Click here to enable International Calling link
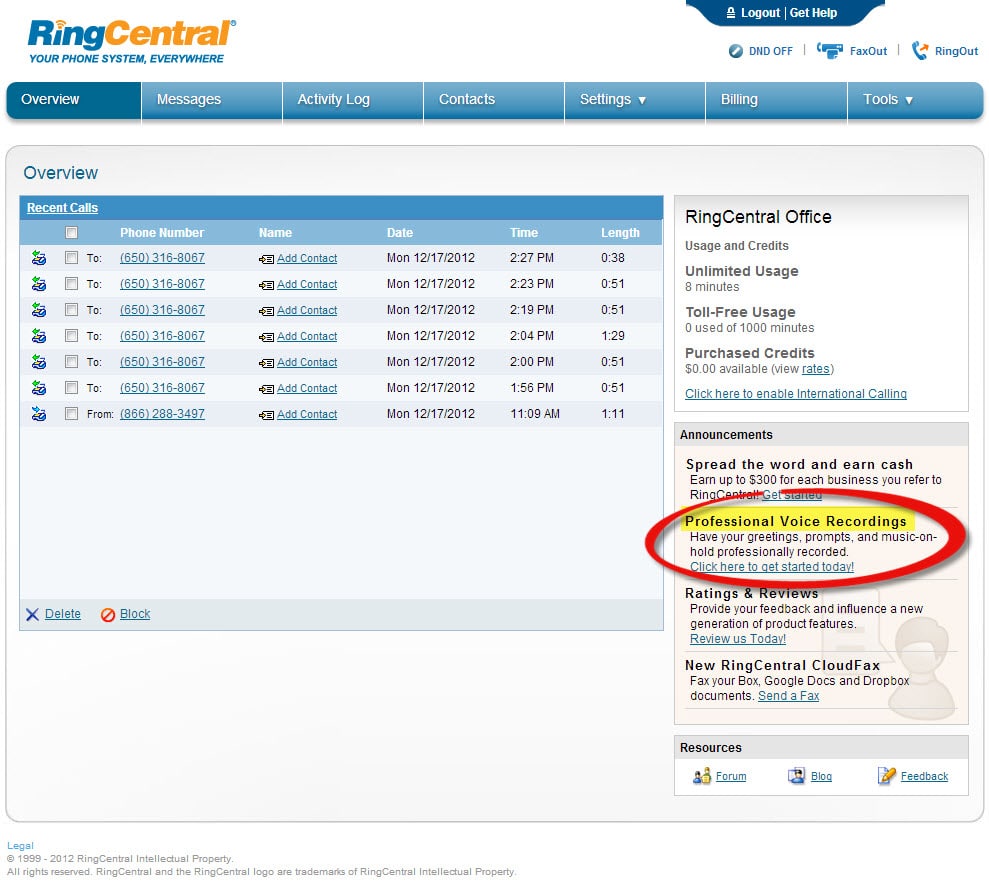Screen dimensions: 989x883 point(795,394)
